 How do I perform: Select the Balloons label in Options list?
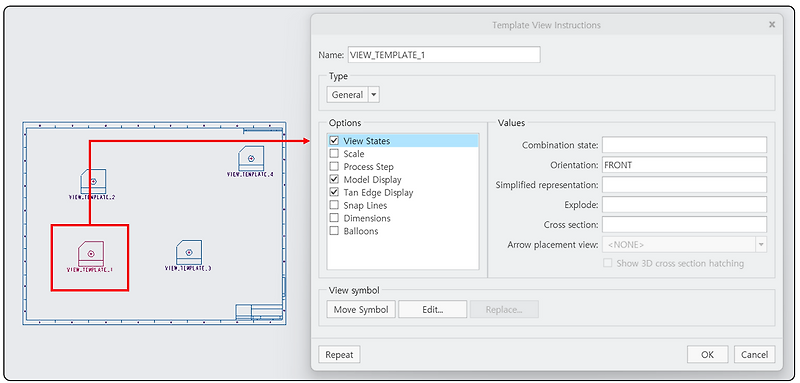361,231
